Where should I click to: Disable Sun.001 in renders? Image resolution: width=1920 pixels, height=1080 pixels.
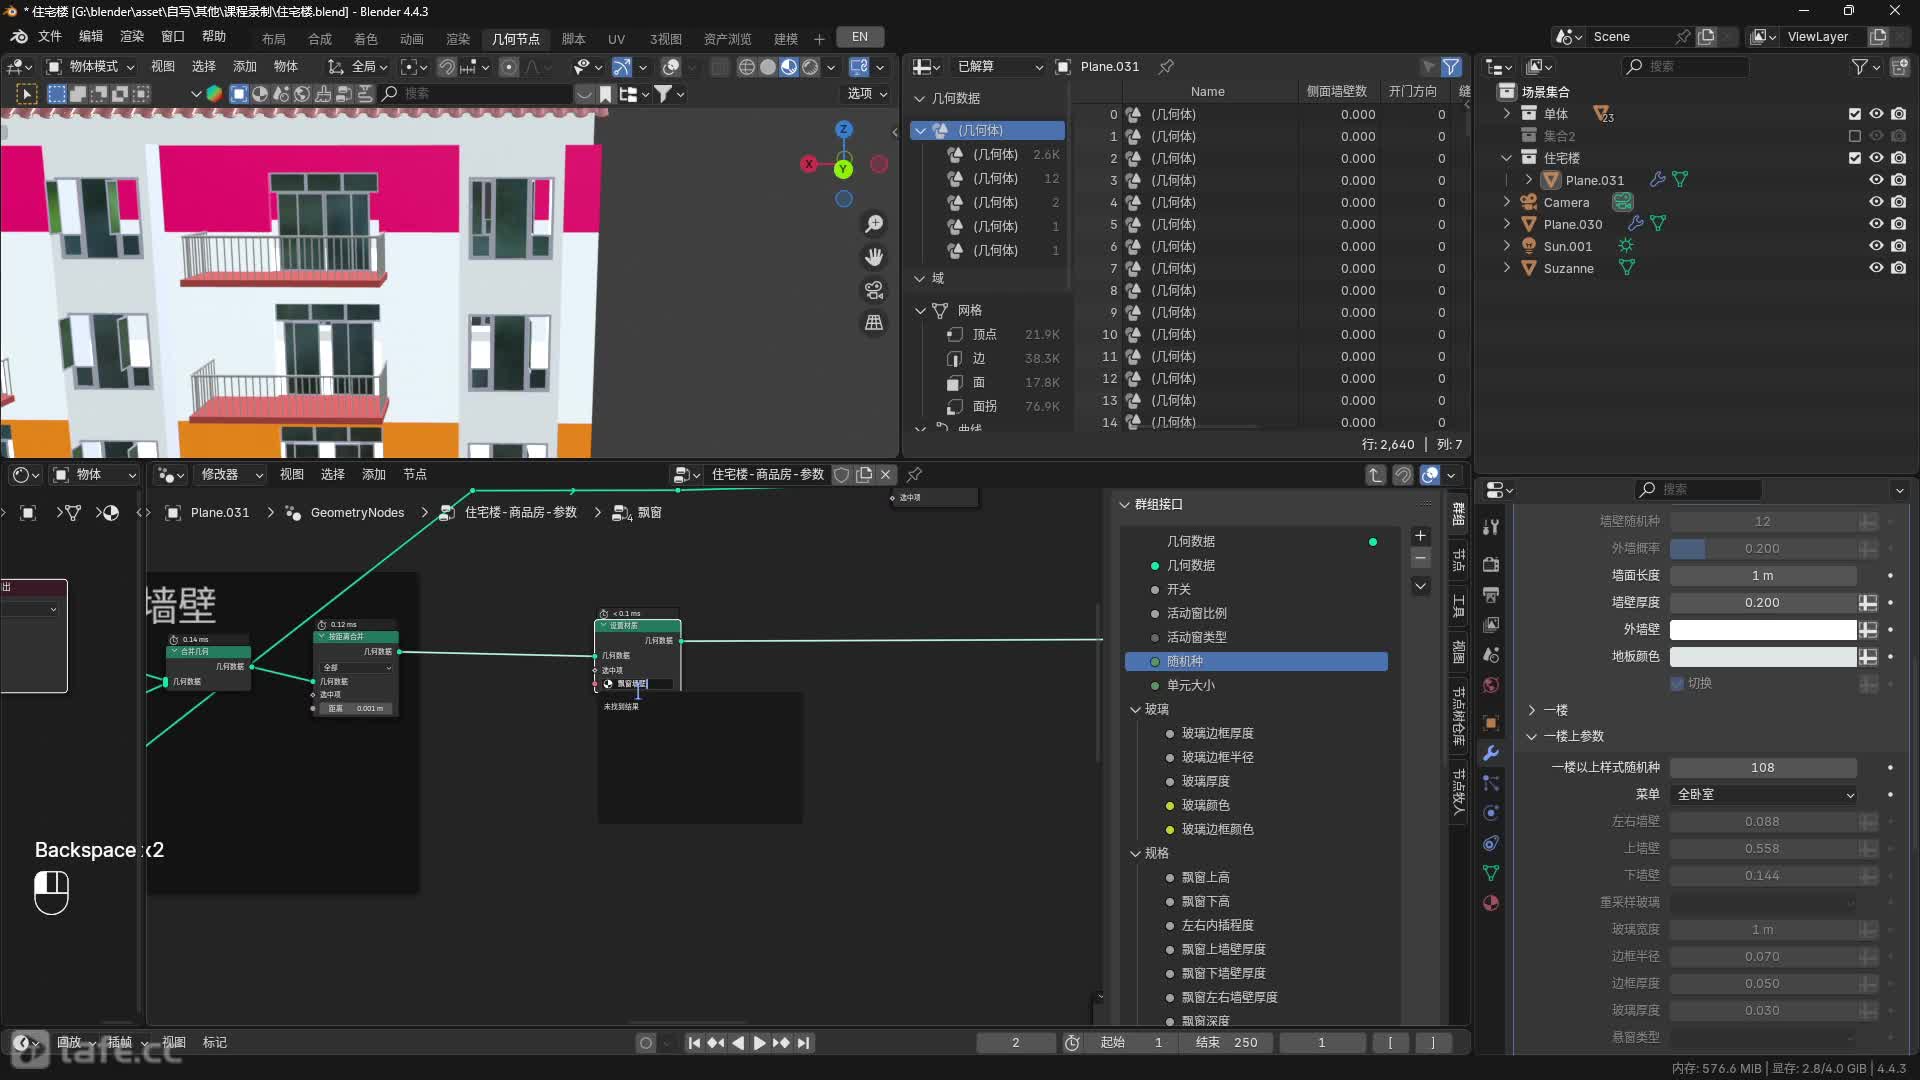[x=1898, y=246]
